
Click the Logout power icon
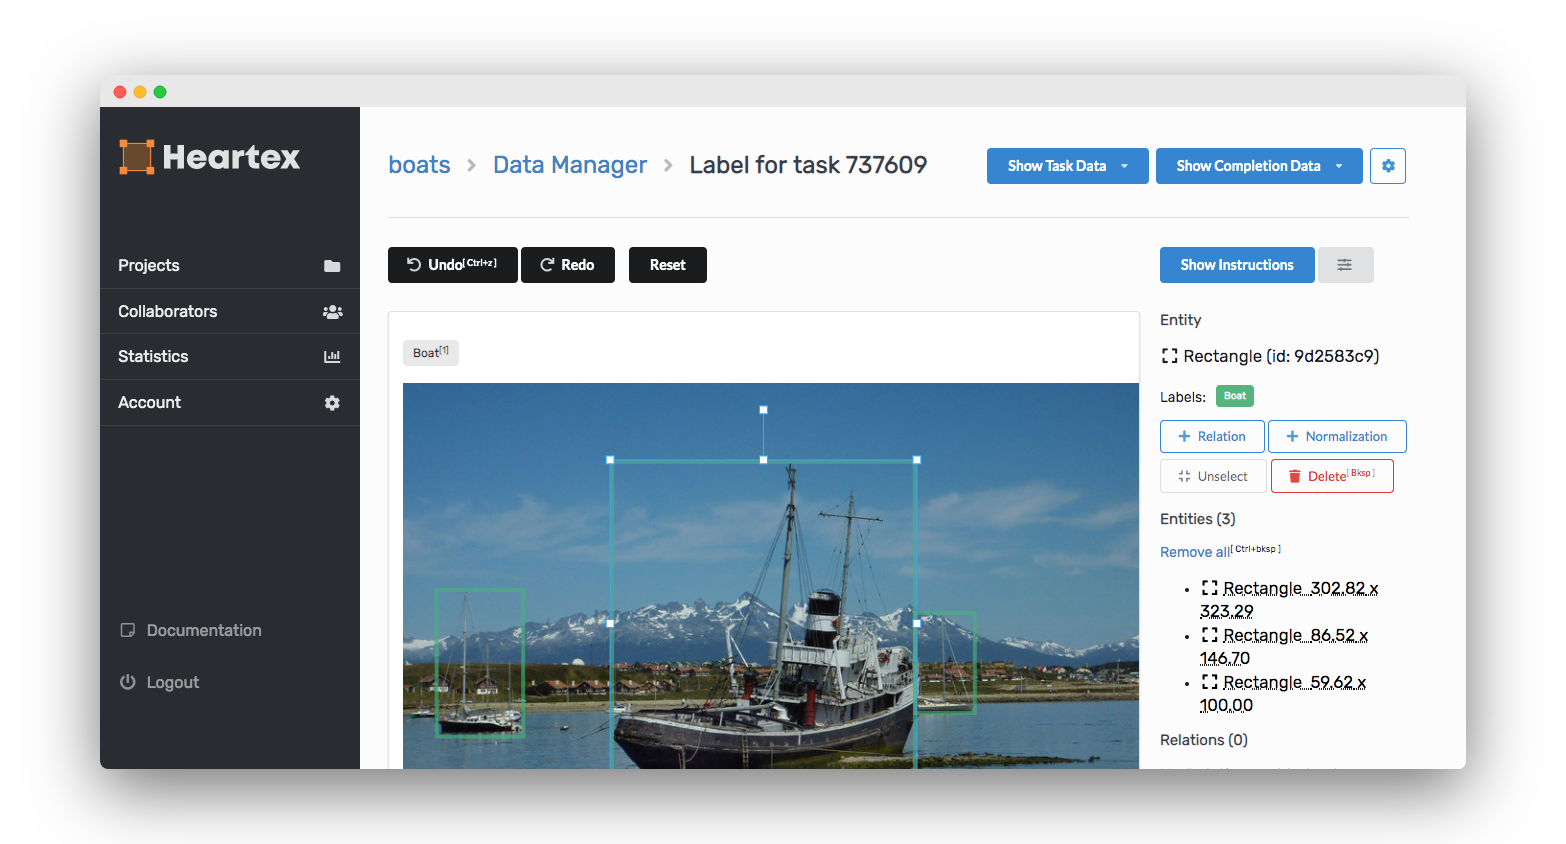point(128,682)
